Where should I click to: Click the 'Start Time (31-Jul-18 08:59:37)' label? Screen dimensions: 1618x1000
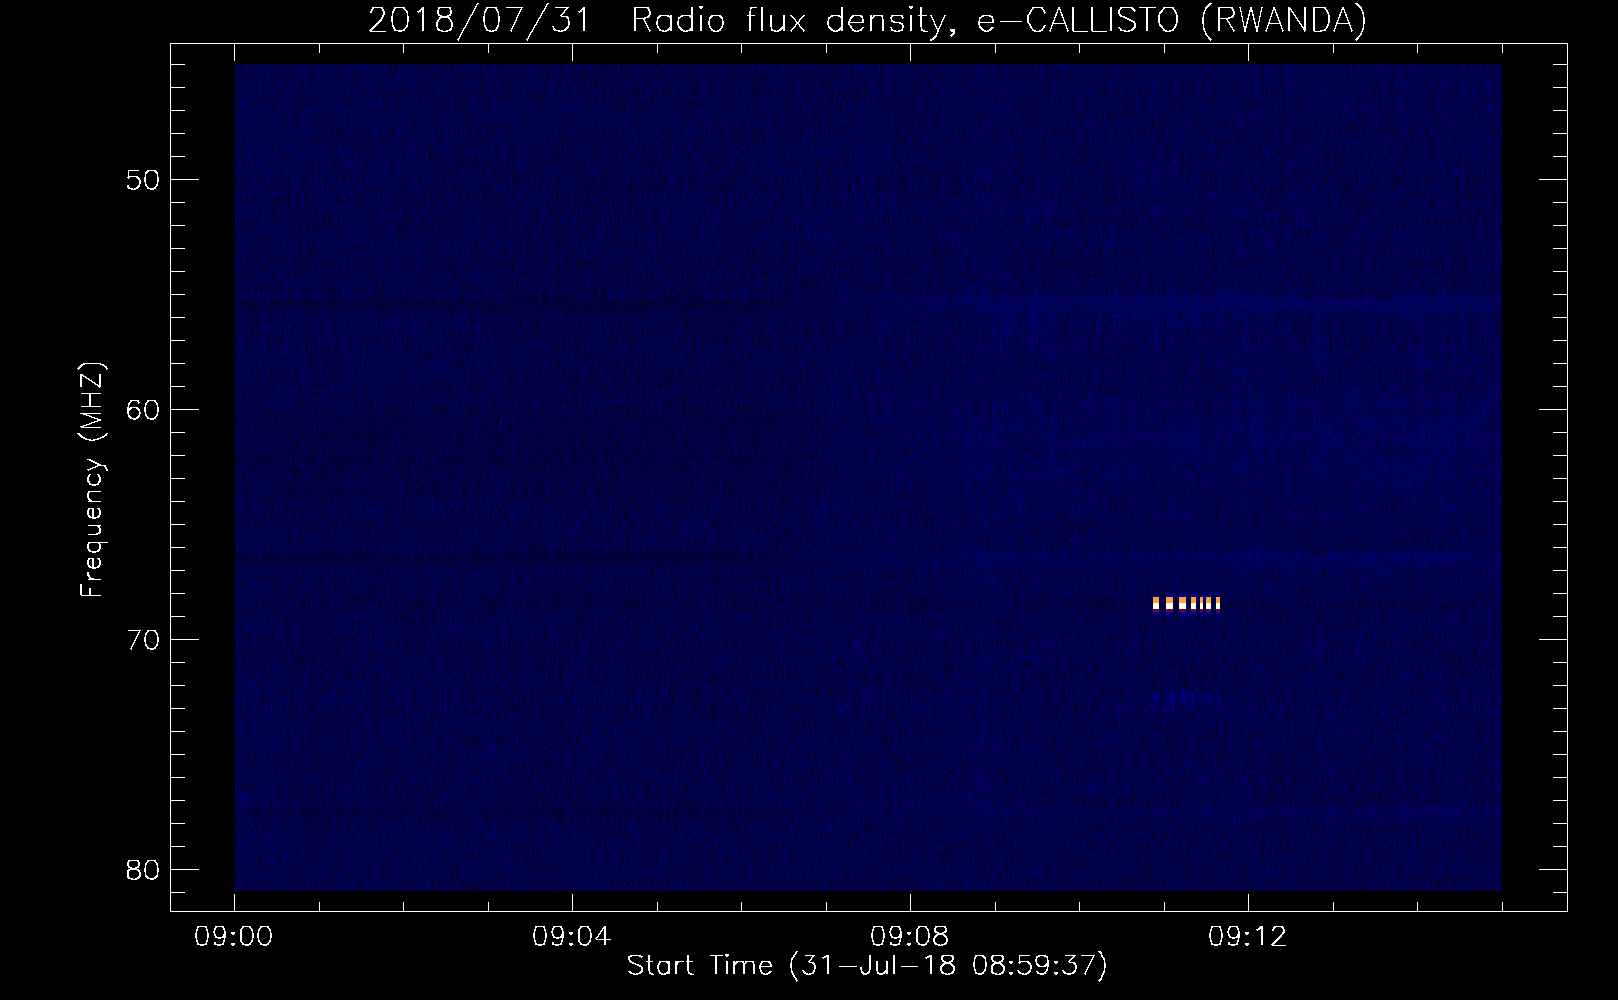(x=867, y=966)
